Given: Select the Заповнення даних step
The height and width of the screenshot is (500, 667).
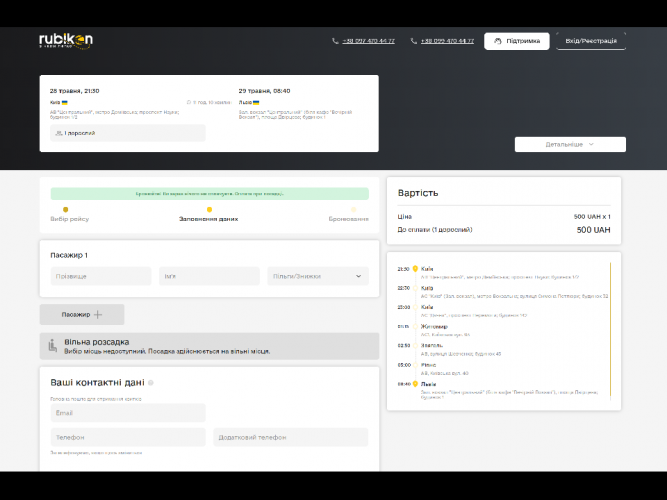Looking at the screenshot, I should tap(208, 219).
